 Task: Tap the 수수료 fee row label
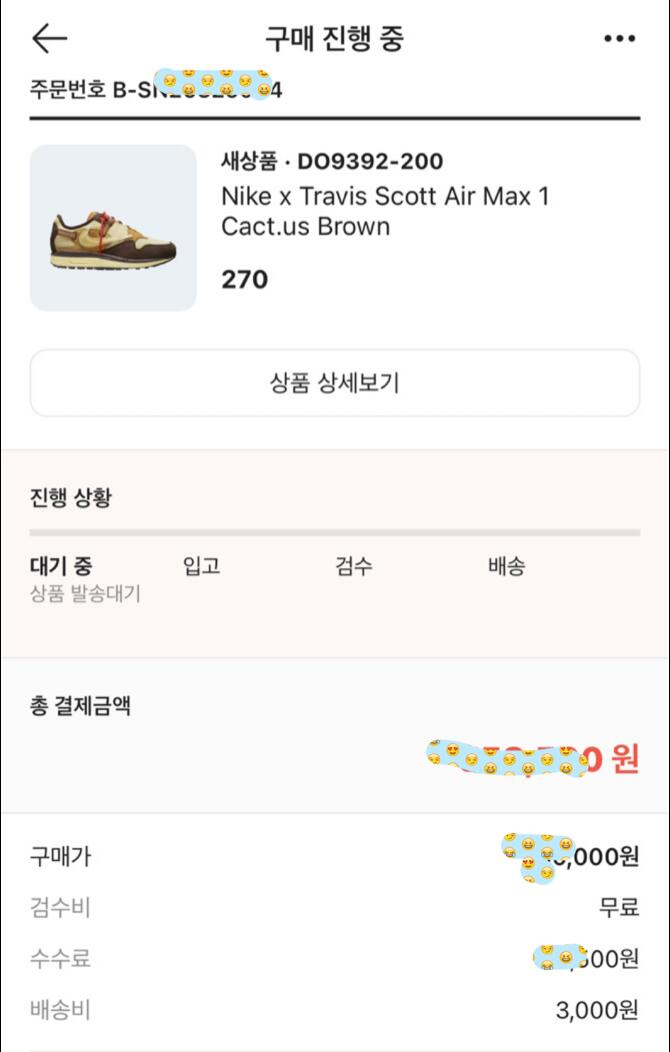click(x=61, y=959)
